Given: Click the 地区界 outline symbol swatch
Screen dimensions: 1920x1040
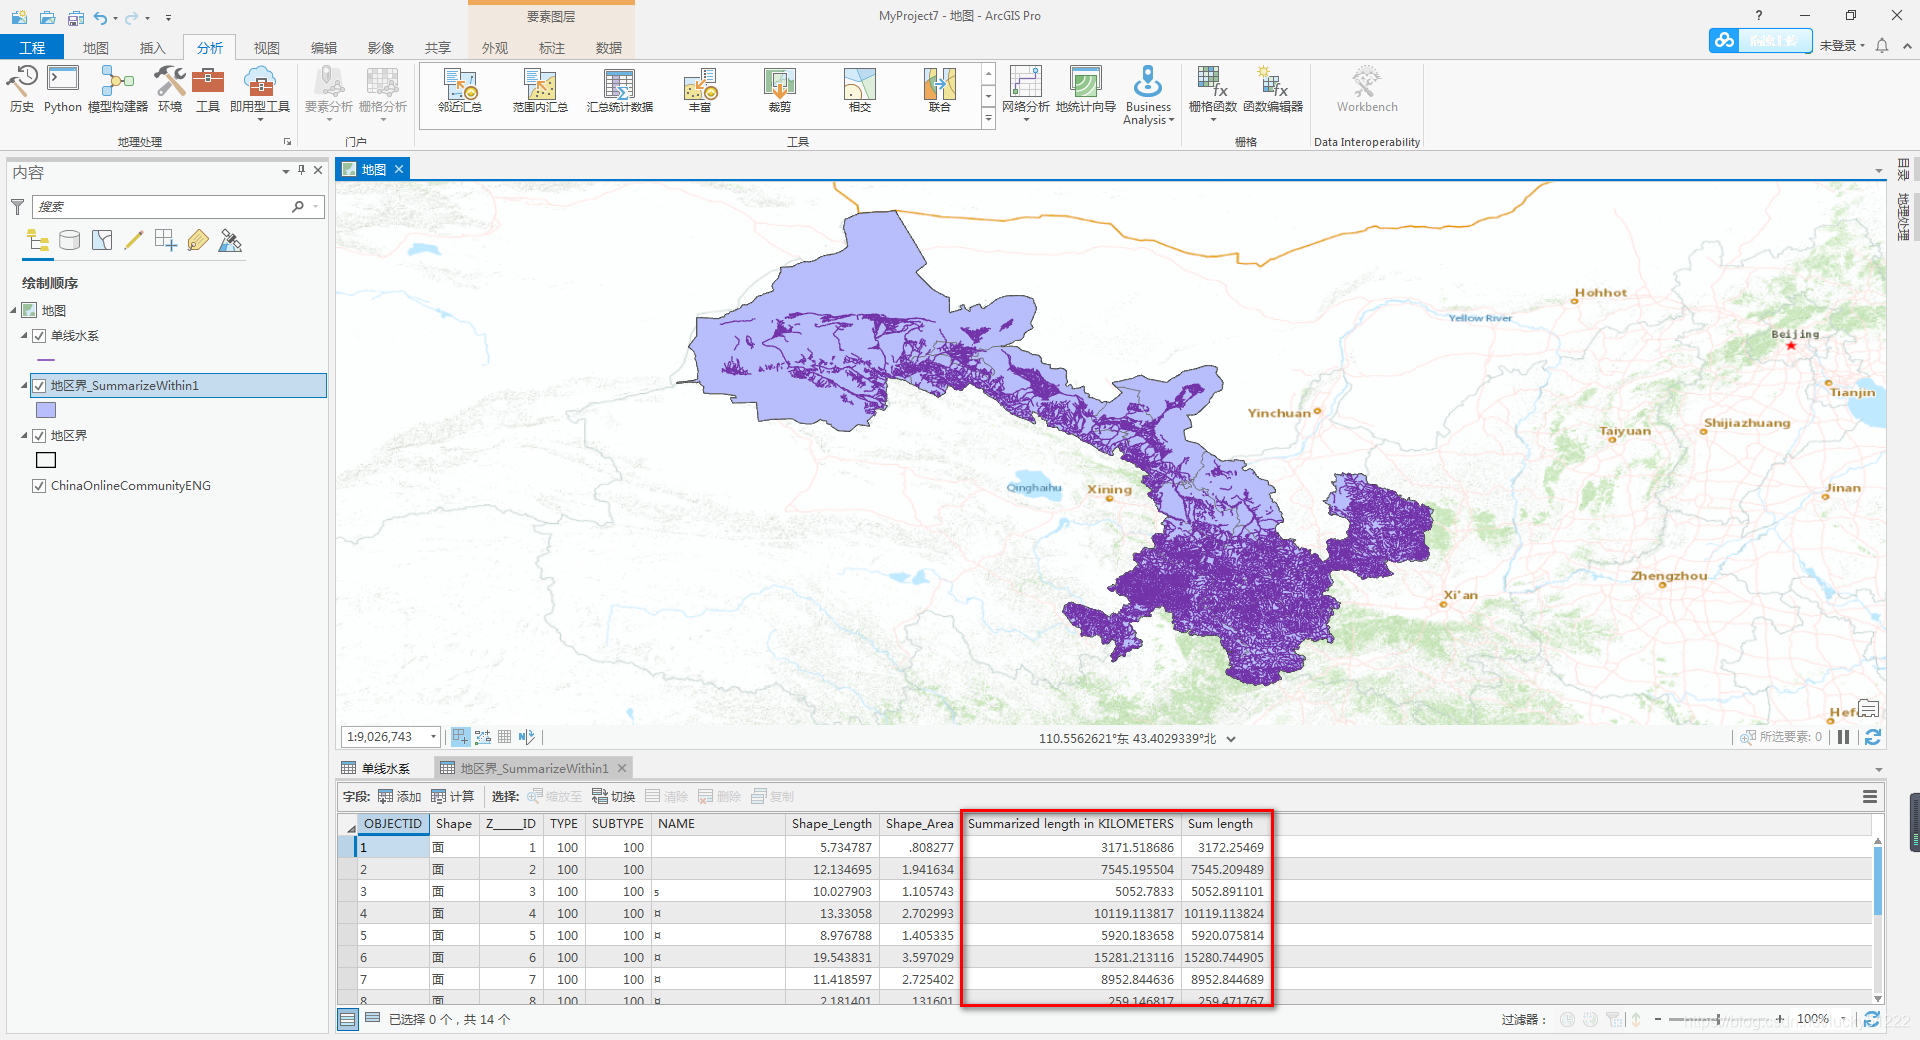Looking at the screenshot, I should (46, 460).
